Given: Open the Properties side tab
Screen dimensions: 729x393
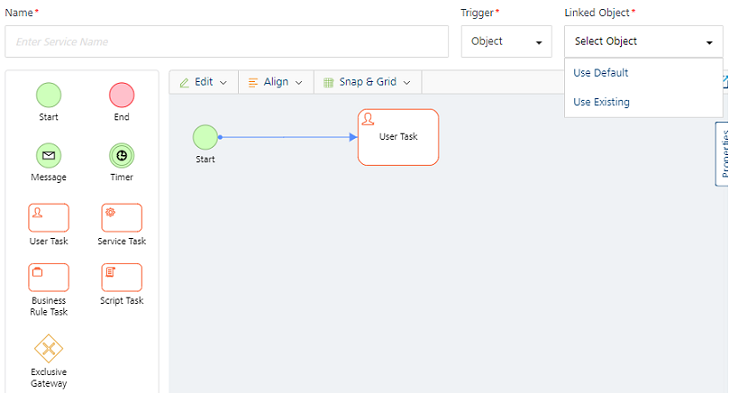Looking at the screenshot, I should coord(722,154).
